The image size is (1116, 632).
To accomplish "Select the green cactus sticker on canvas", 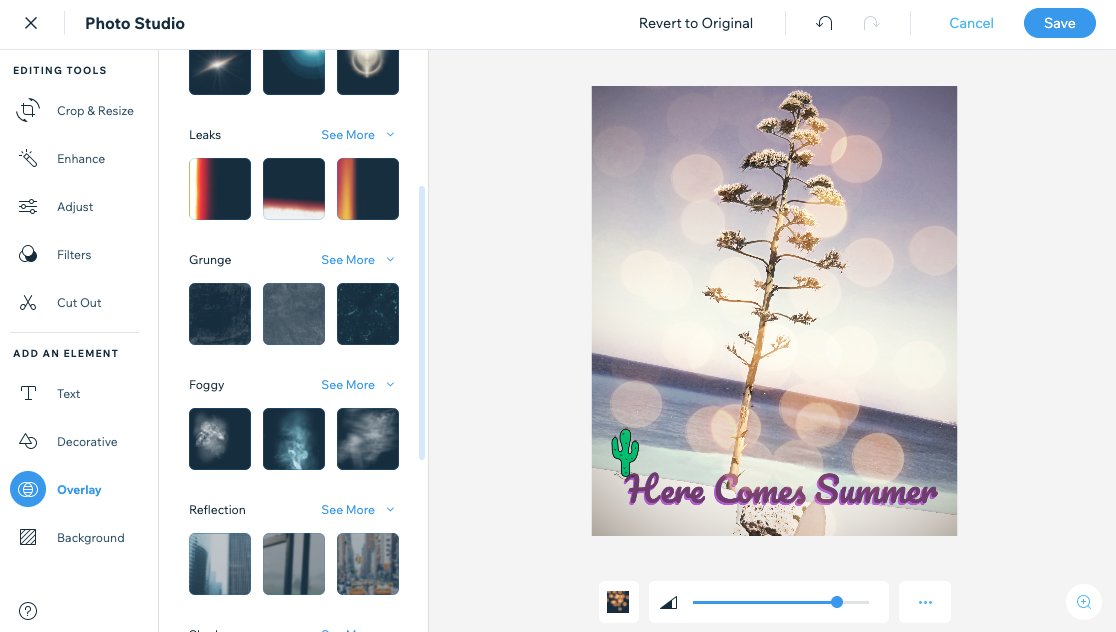I will pyautogui.click(x=625, y=451).
